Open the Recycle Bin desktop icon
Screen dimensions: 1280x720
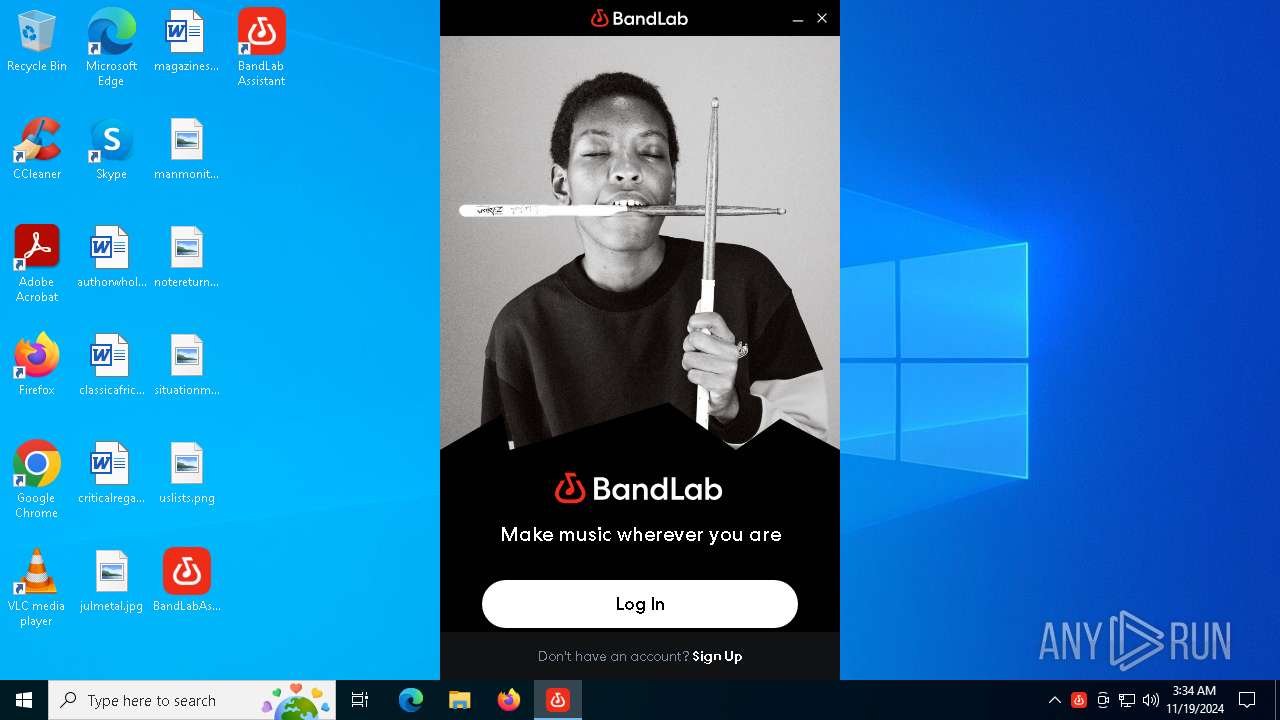(x=37, y=42)
